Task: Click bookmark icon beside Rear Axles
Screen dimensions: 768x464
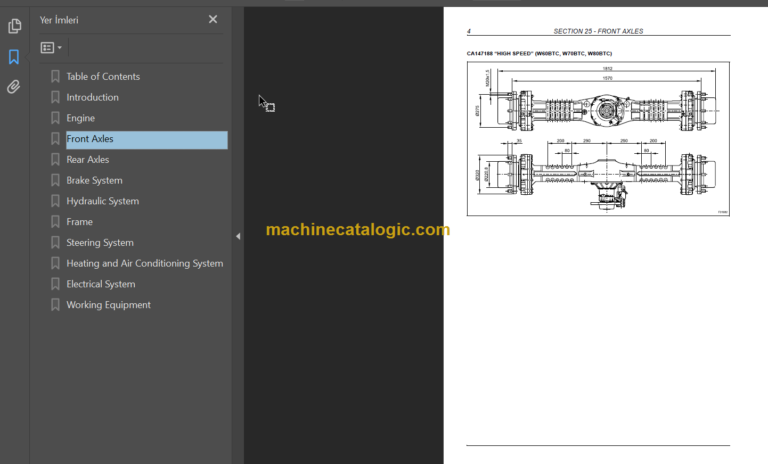Action: pos(55,159)
